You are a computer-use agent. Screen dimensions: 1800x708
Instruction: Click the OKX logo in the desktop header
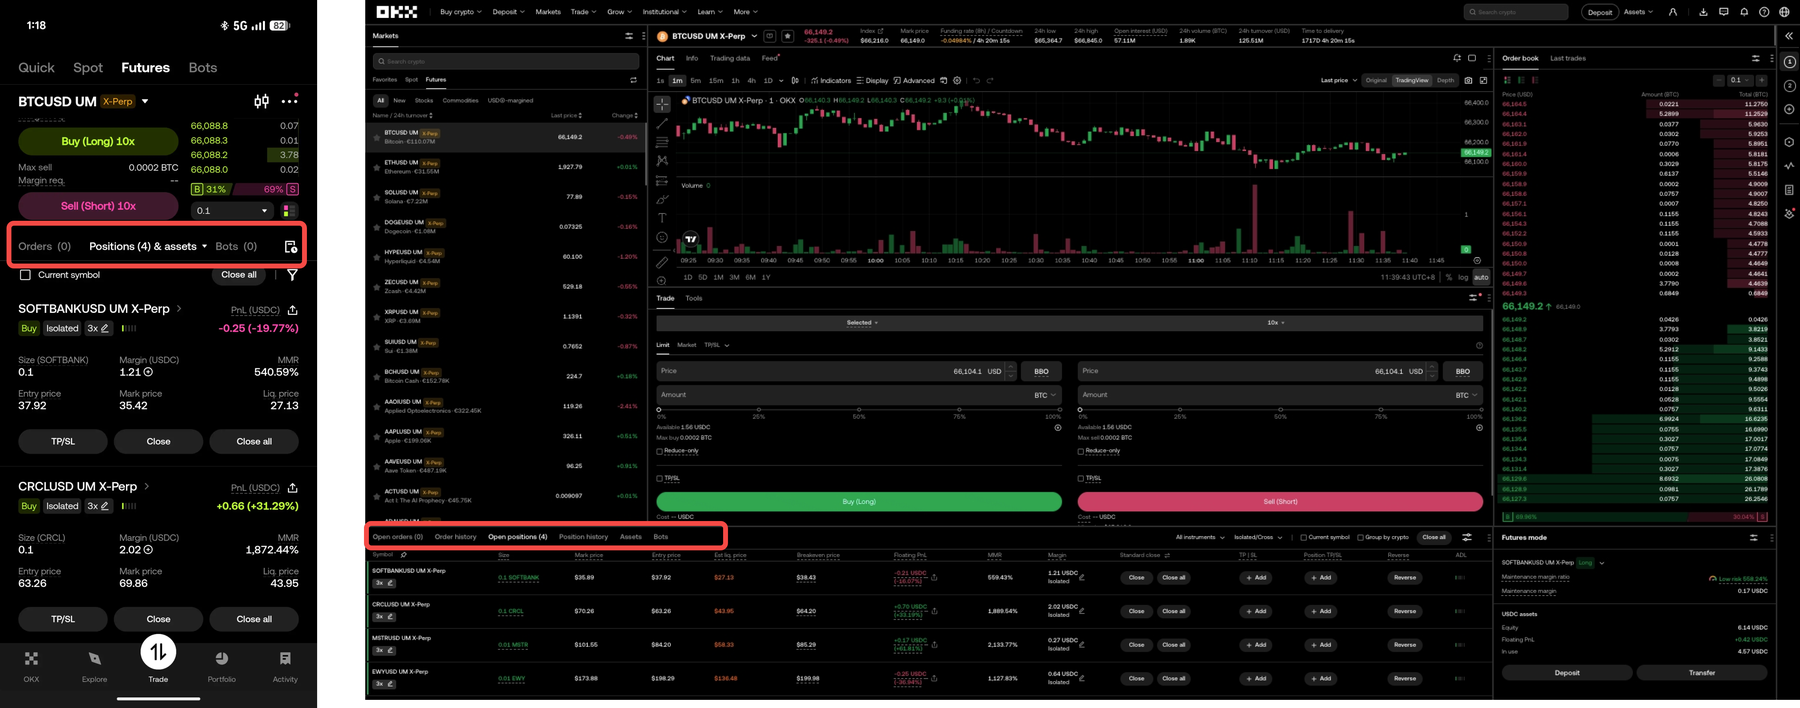coord(397,12)
